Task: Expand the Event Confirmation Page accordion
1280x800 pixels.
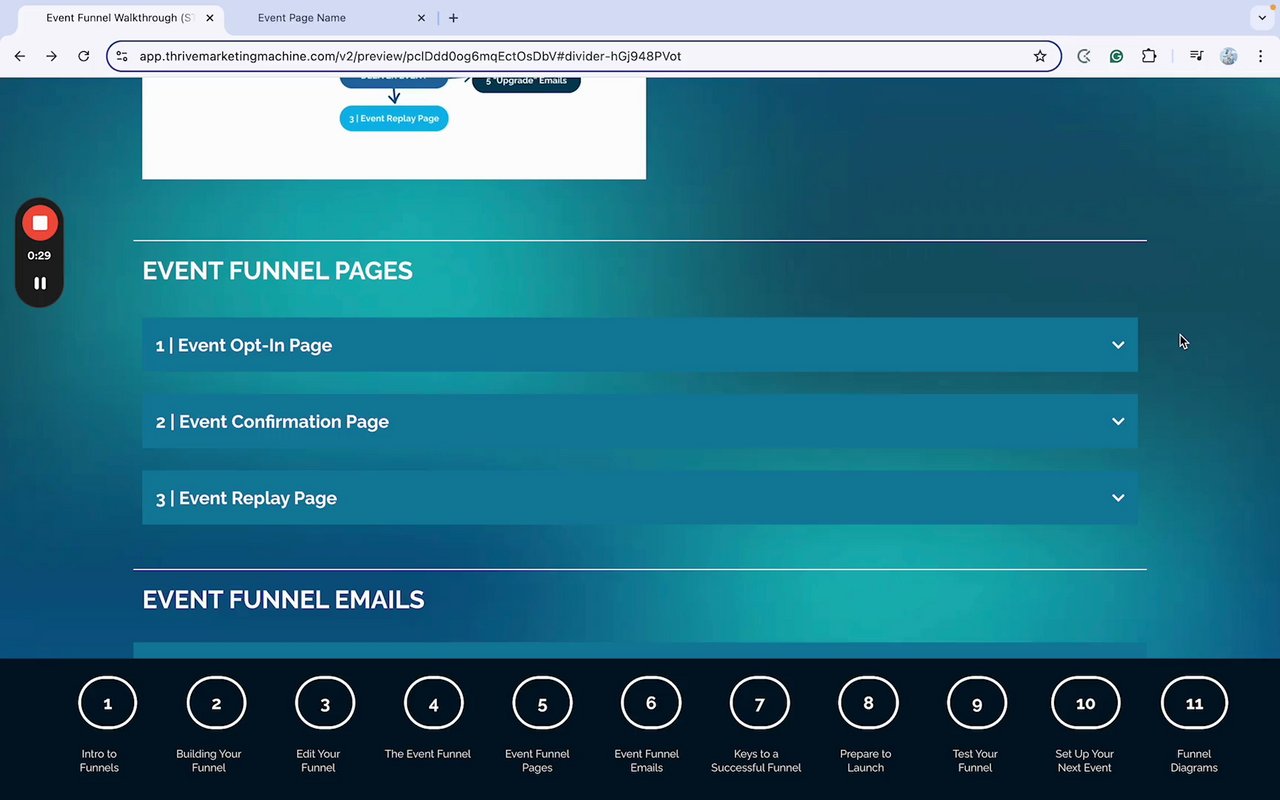Action: [640, 421]
